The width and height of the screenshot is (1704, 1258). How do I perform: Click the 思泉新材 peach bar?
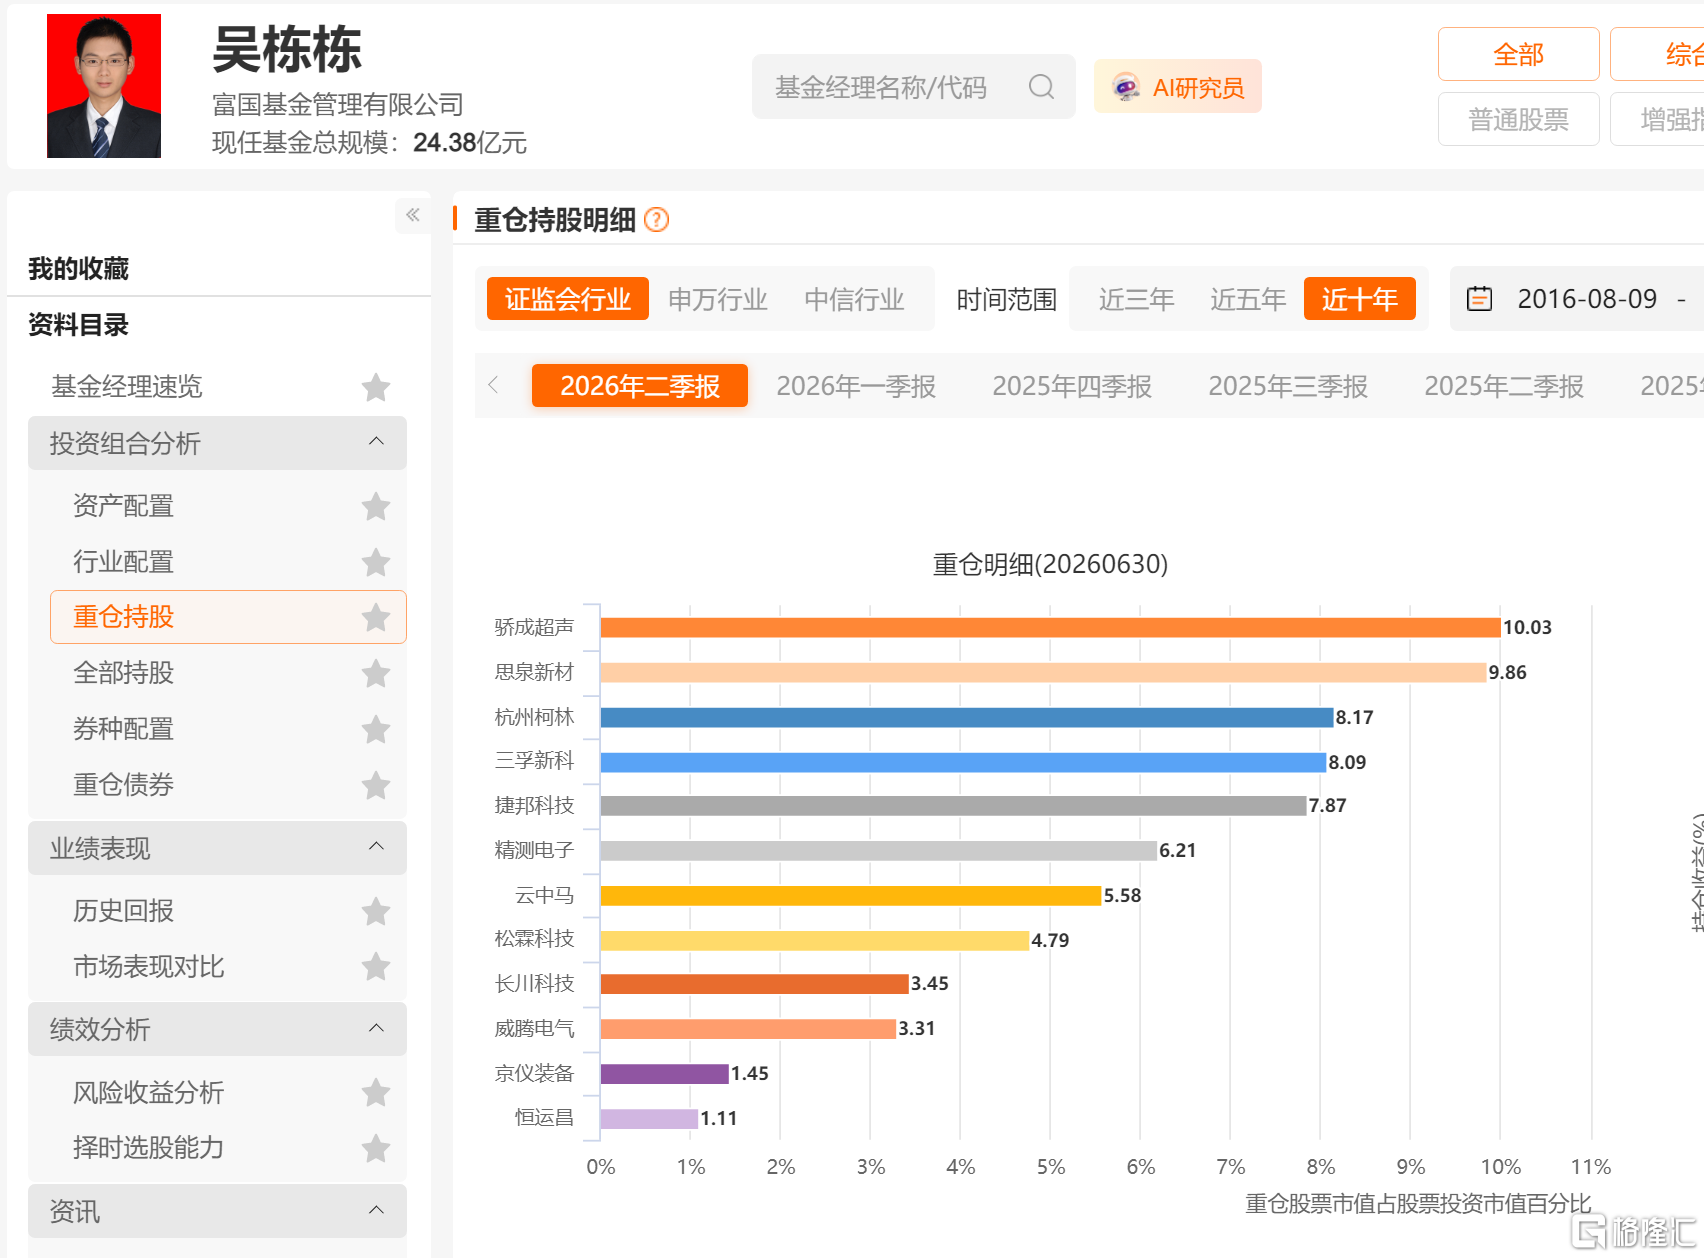(1043, 672)
